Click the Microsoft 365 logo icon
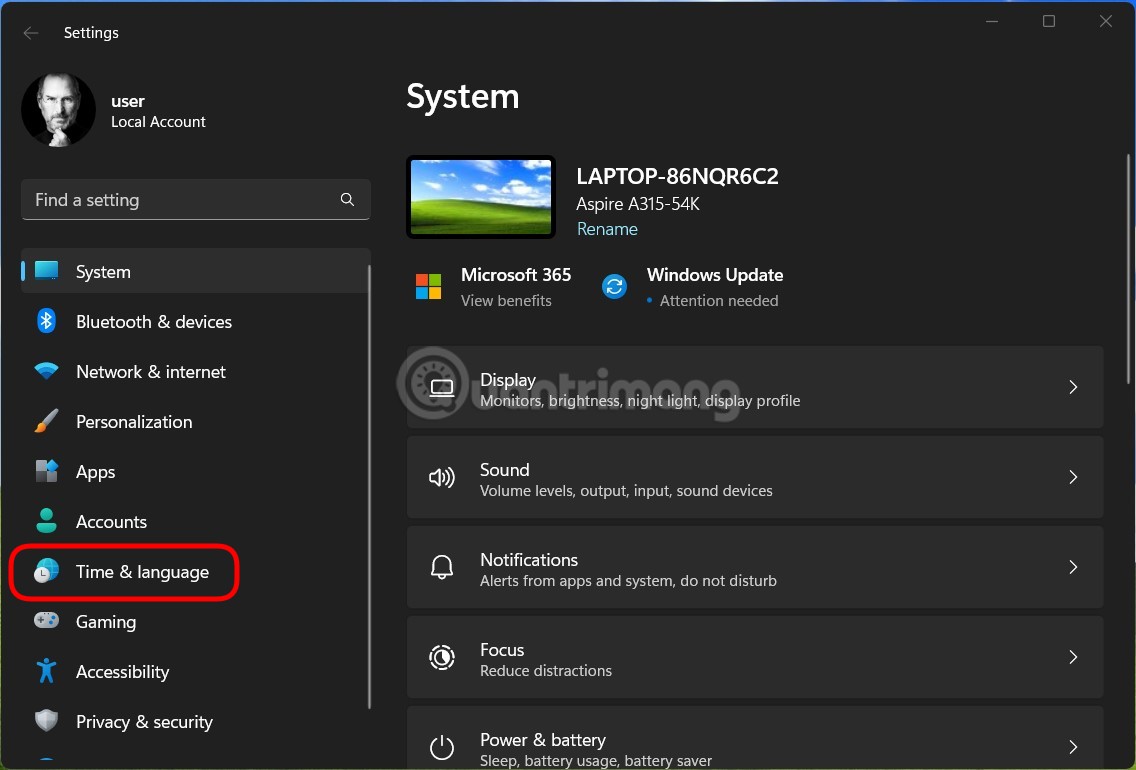 click(428, 286)
